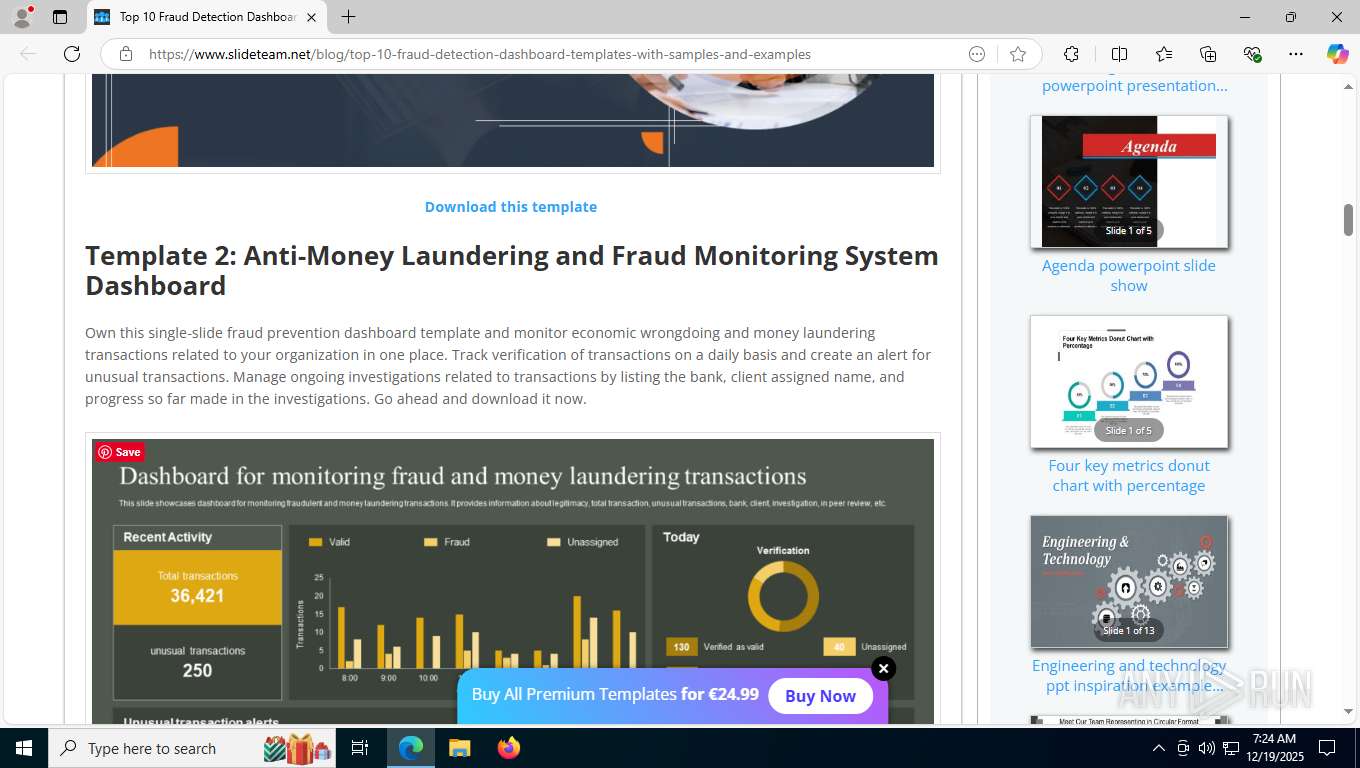The width and height of the screenshot is (1360, 768).
Task: Click Engineering and technology ppt link
Action: [1129, 675]
